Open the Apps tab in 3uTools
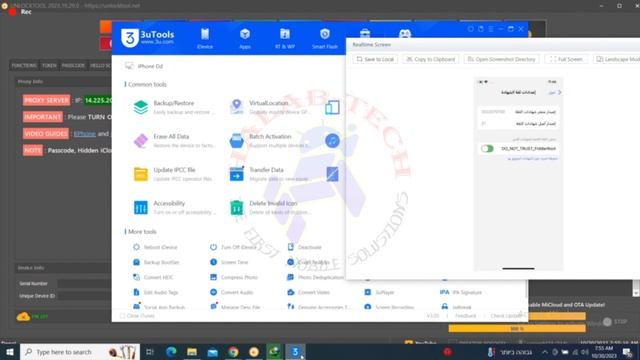The image size is (640, 360). [244, 39]
